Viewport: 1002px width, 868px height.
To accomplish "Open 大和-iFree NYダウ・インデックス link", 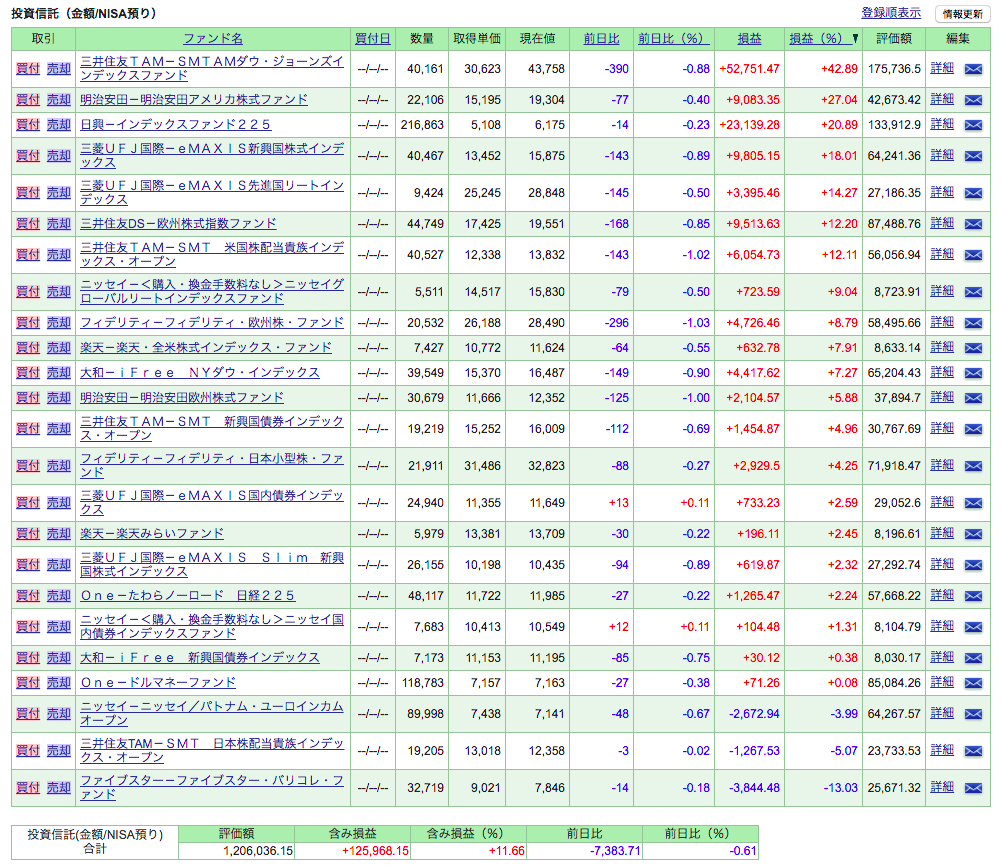I will [x=199, y=373].
